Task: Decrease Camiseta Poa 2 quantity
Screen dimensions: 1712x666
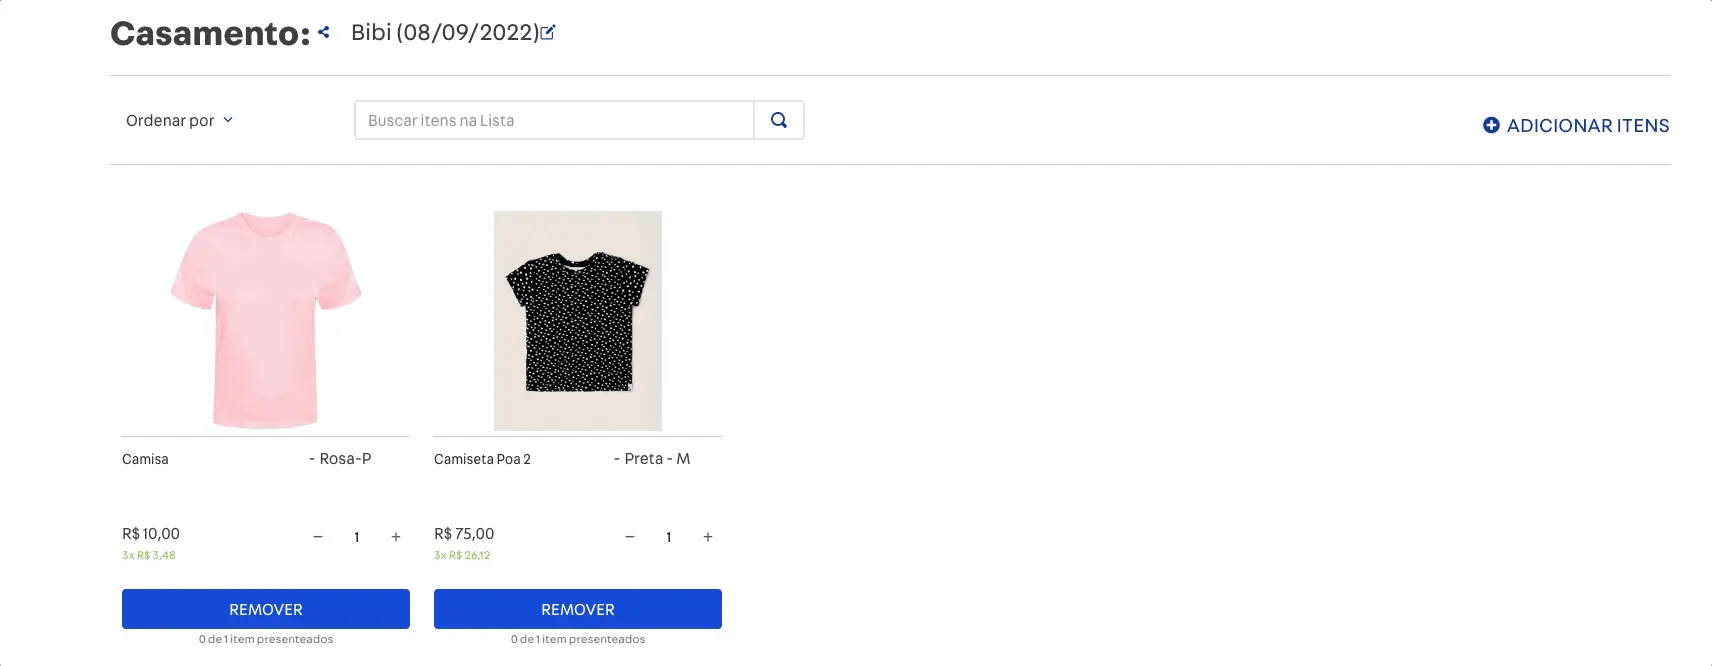Action: pos(629,537)
